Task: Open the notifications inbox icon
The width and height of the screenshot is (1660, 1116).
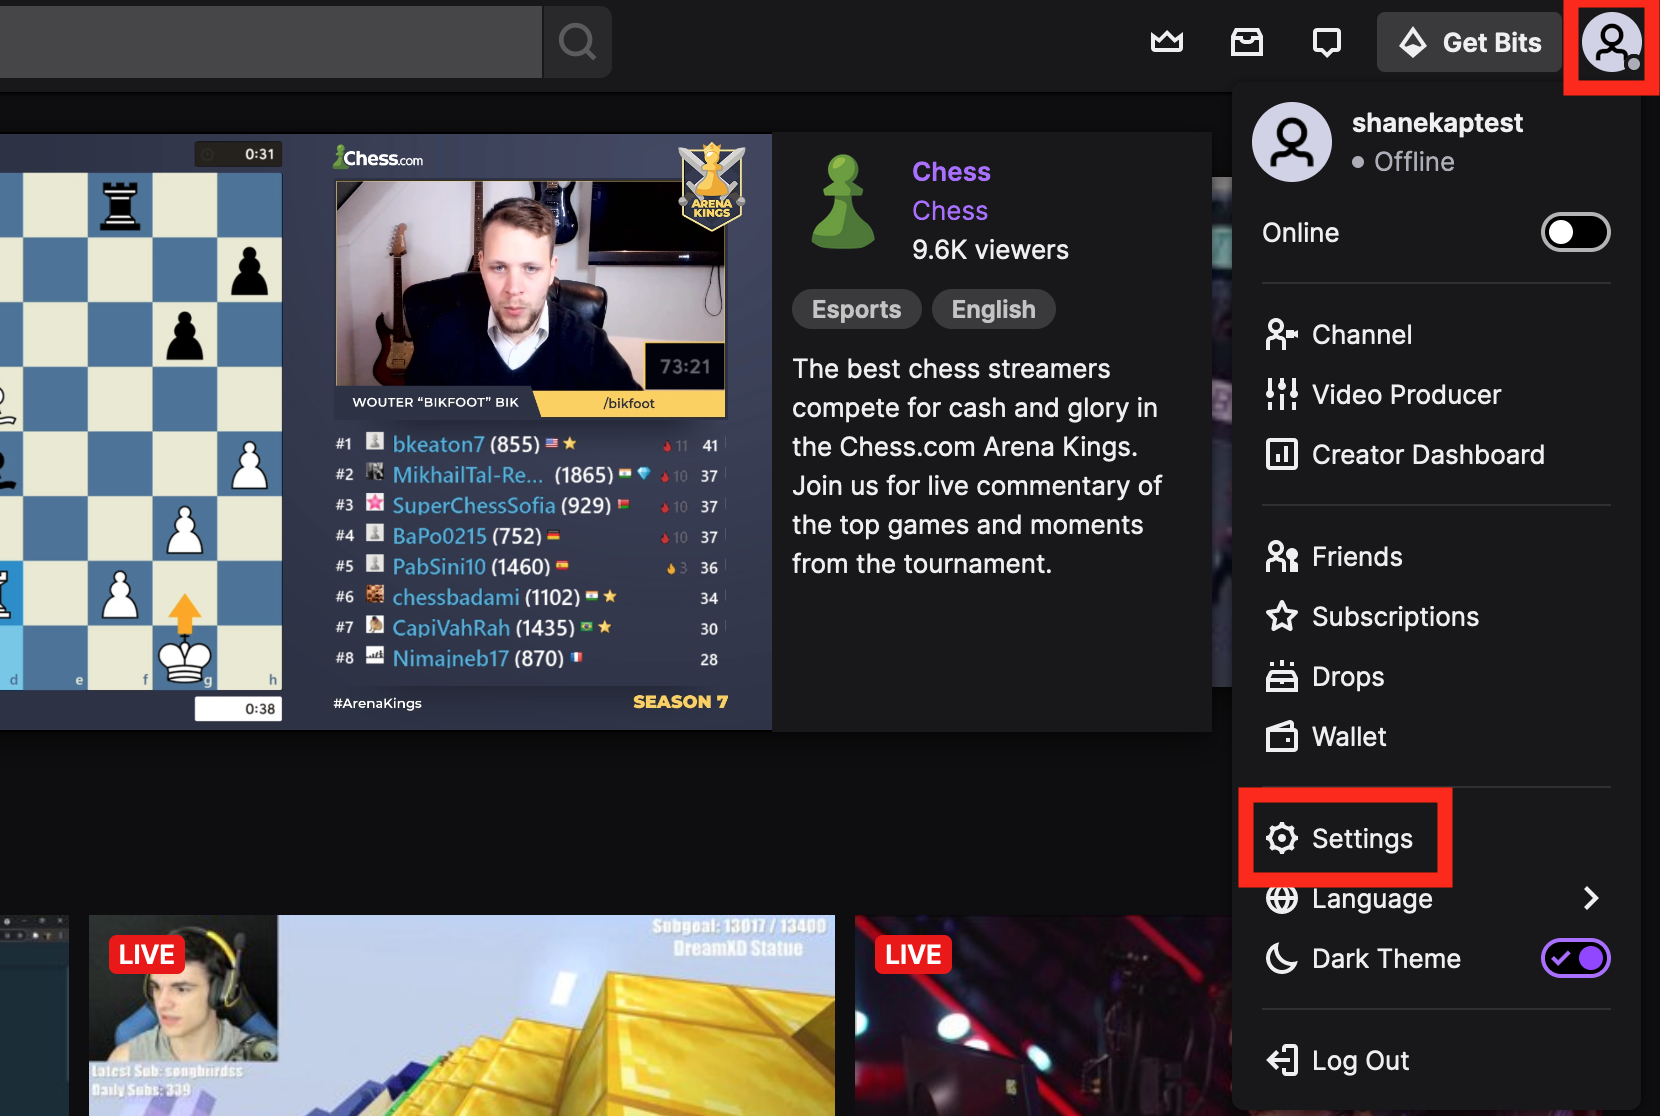Action: click(1246, 42)
